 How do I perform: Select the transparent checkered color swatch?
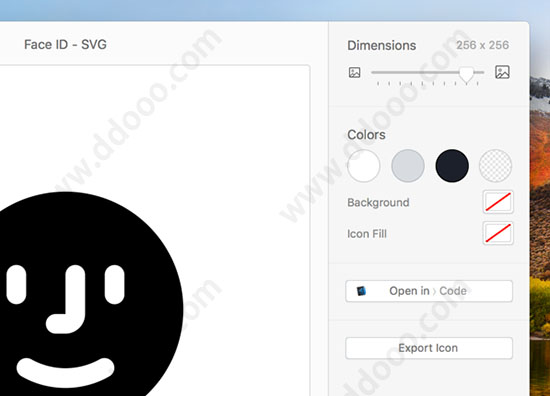pyautogui.click(x=495, y=166)
